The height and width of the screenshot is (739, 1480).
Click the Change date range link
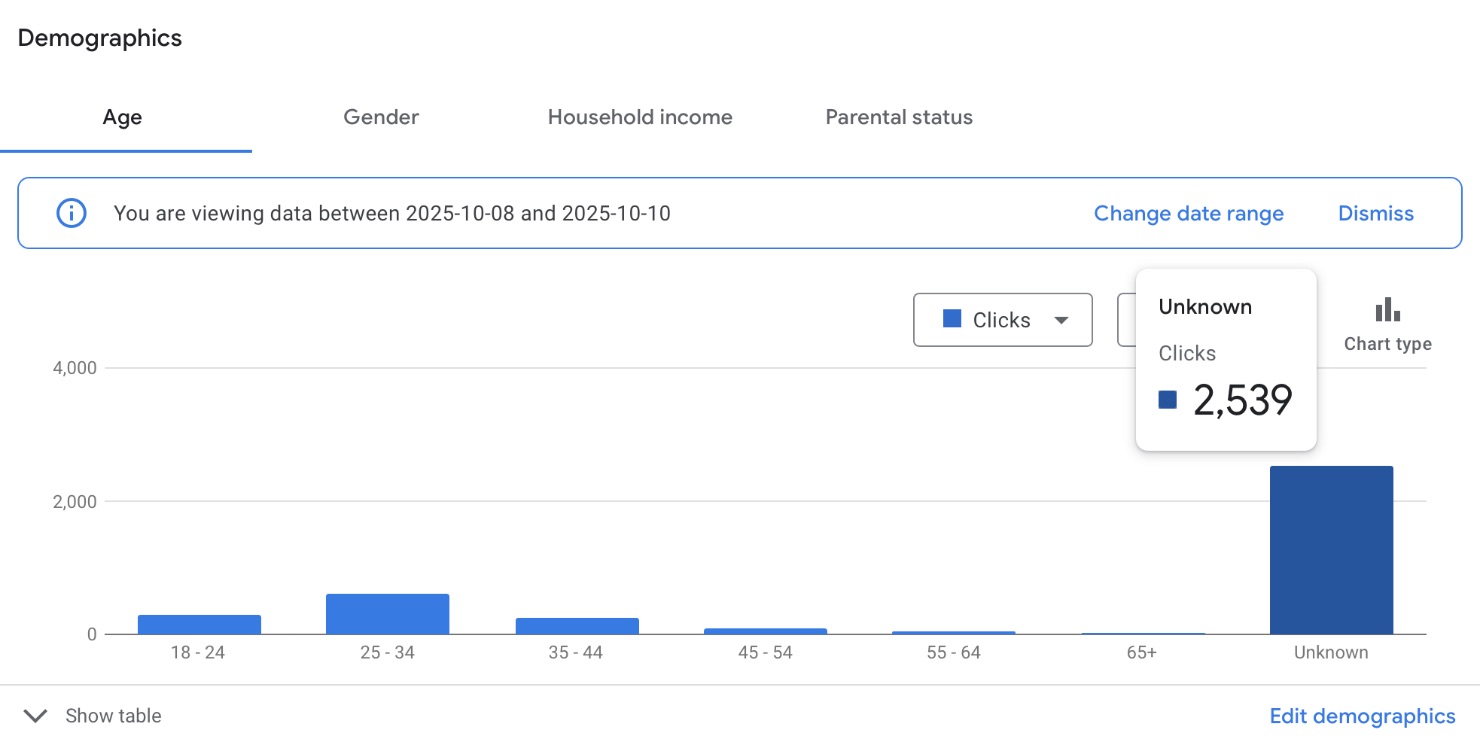click(x=1188, y=213)
